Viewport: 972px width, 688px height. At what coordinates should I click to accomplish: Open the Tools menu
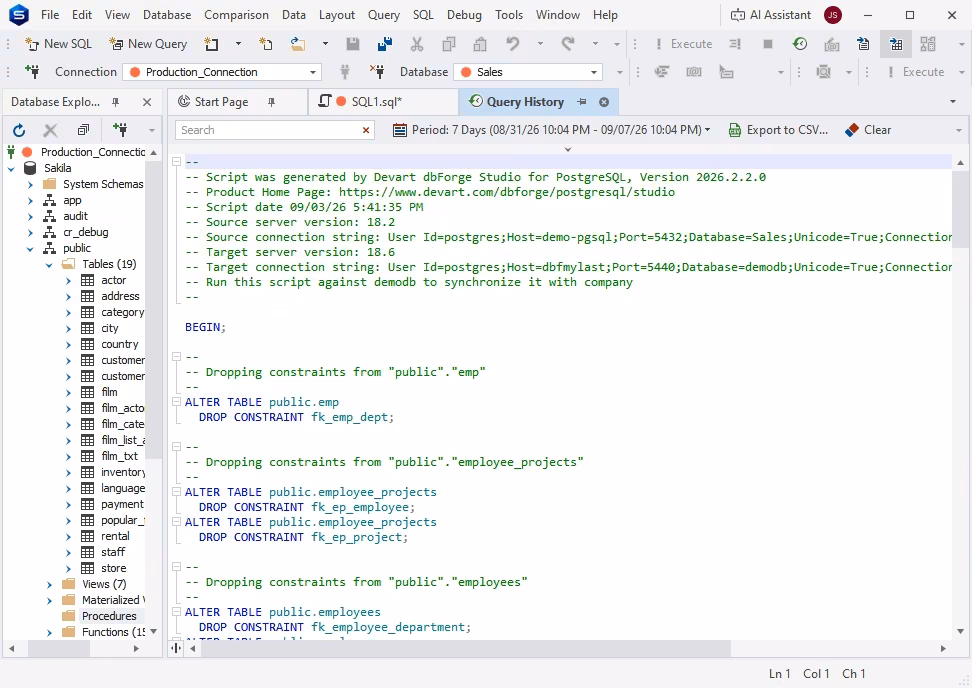(509, 15)
